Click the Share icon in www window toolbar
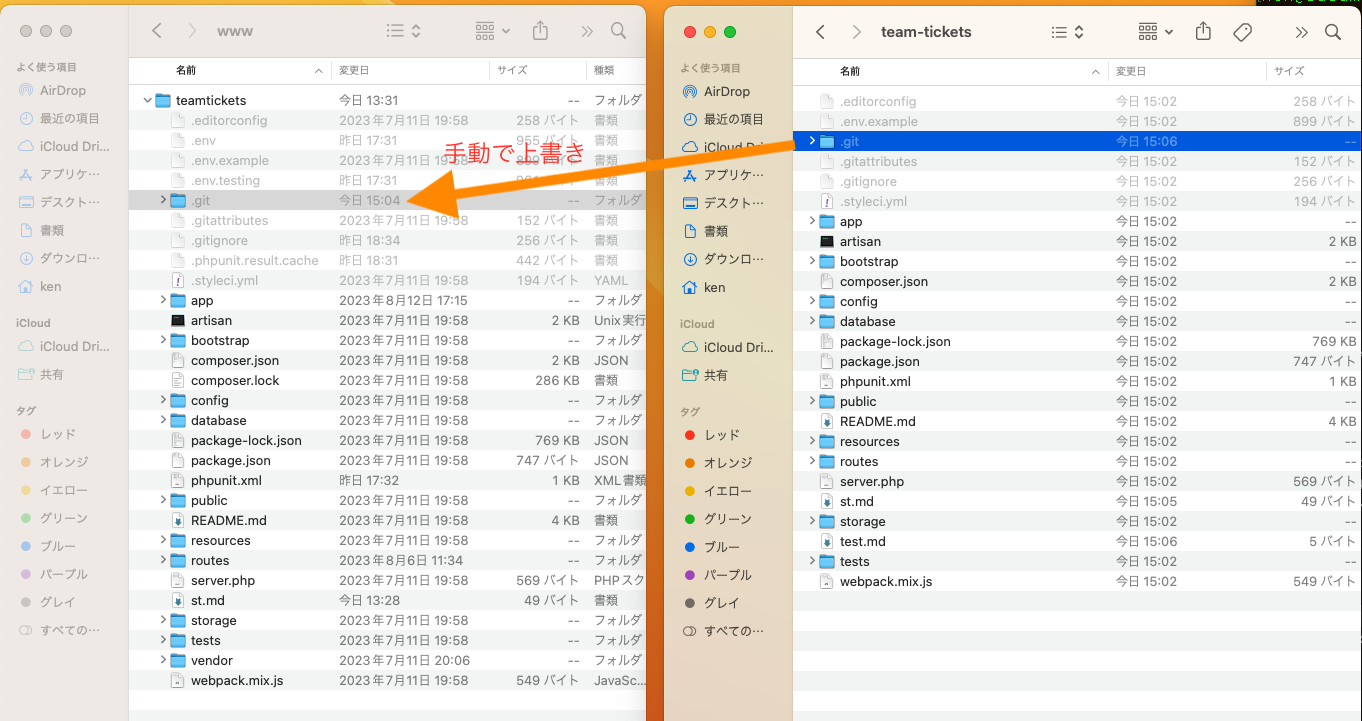 tap(540, 31)
